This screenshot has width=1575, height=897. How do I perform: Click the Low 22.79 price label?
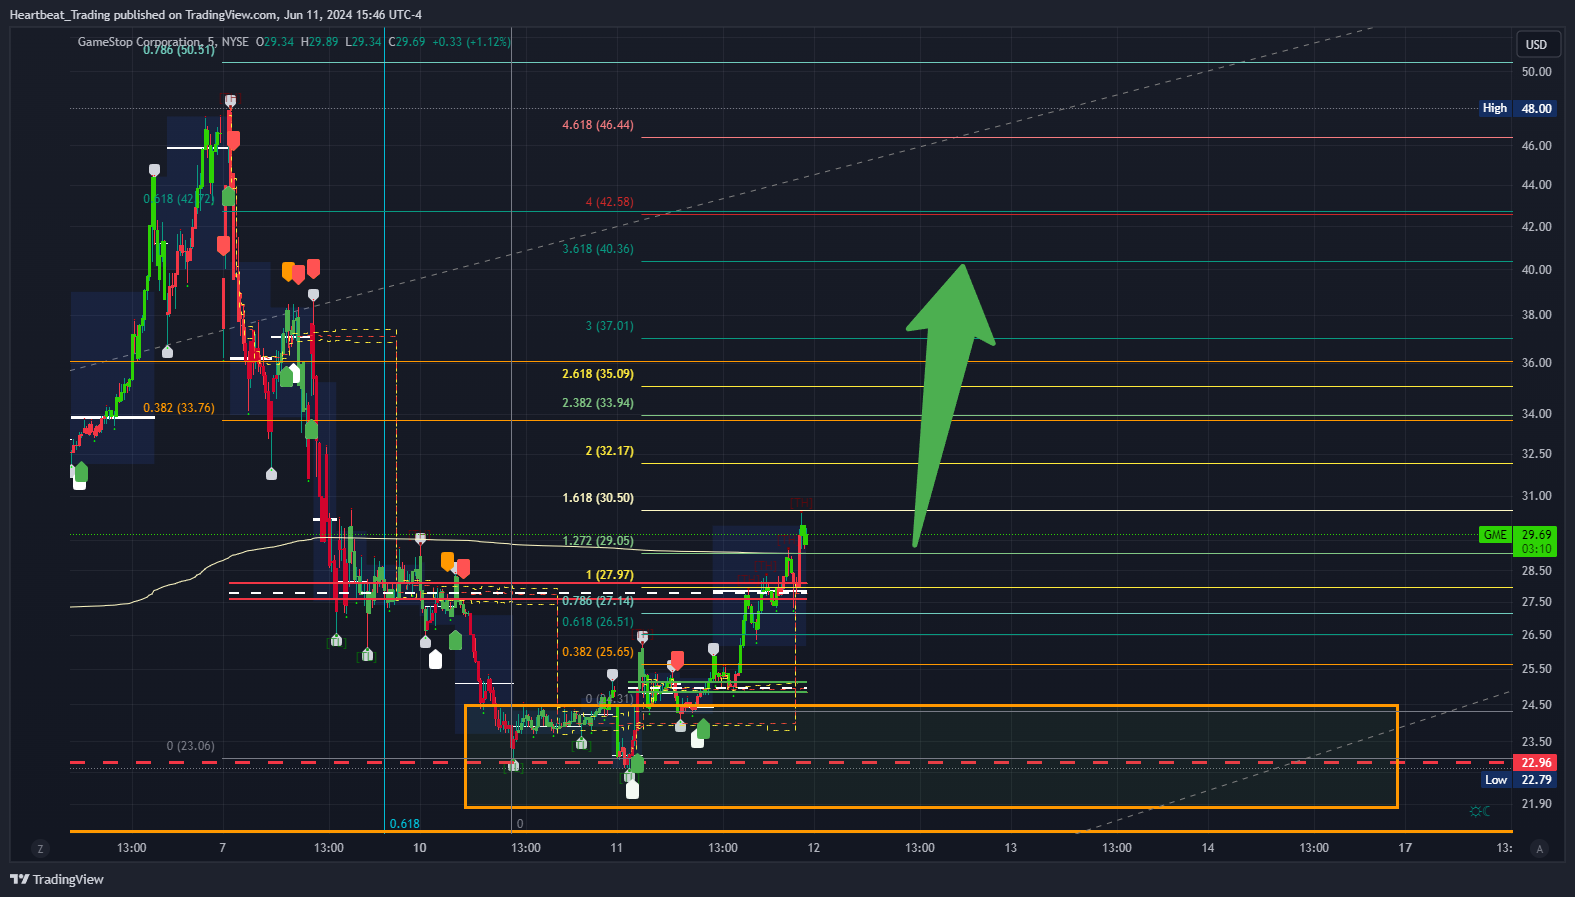(1518, 780)
